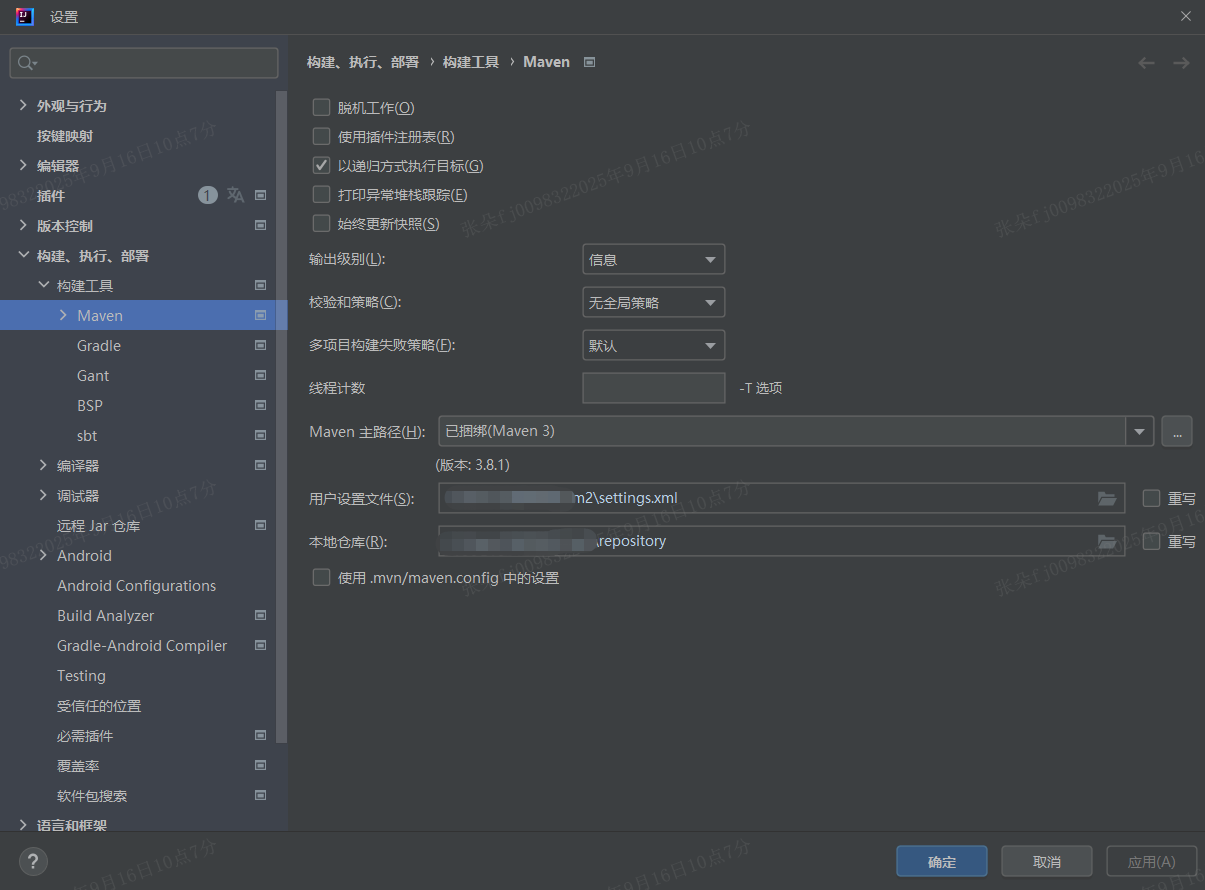The width and height of the screenshot is (1205, 890).
Task: Select Testing in the settings tree
Action: (81, 675)
